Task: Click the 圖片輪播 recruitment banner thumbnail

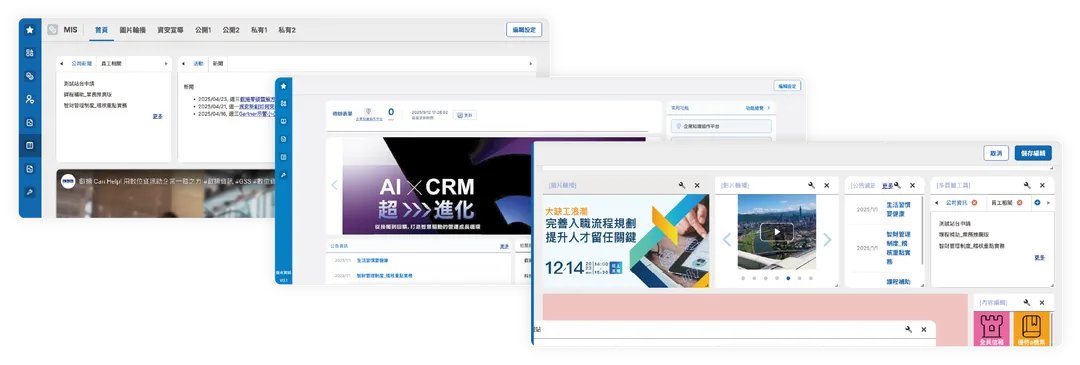Action: pyautogui.click(x=625, y=241)
